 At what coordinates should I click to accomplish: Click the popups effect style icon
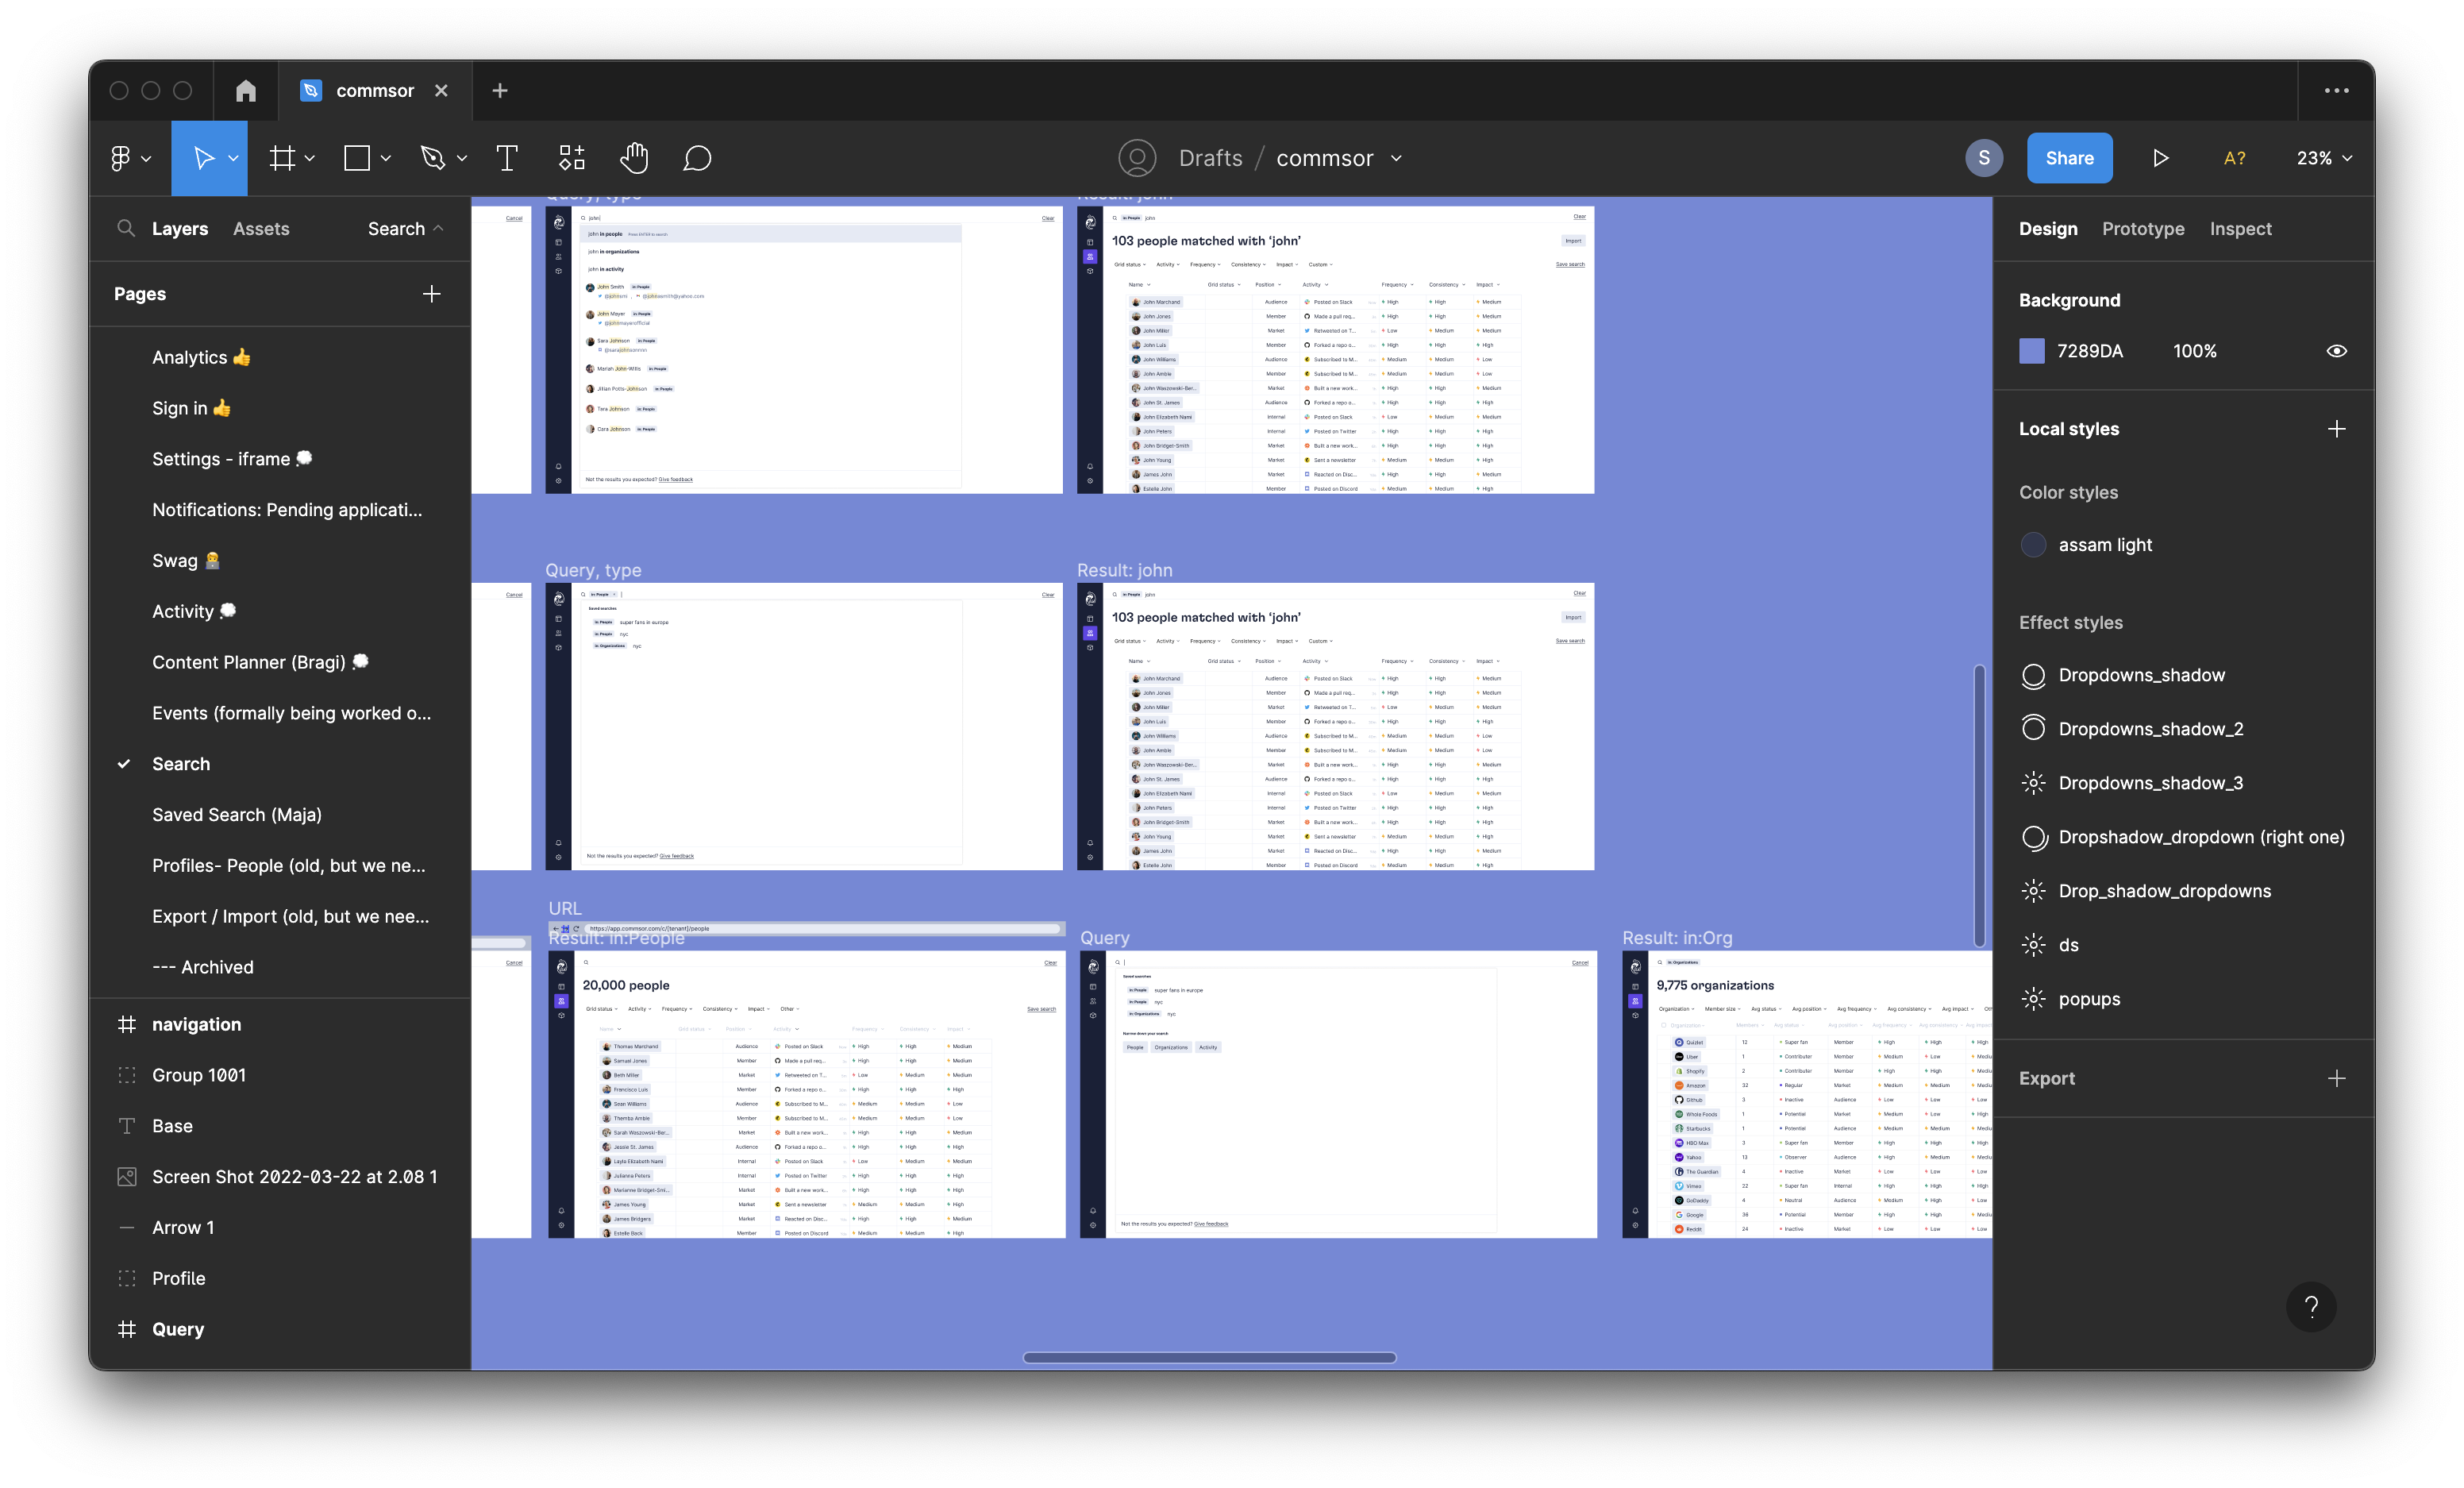click(x=2033, y=999)
